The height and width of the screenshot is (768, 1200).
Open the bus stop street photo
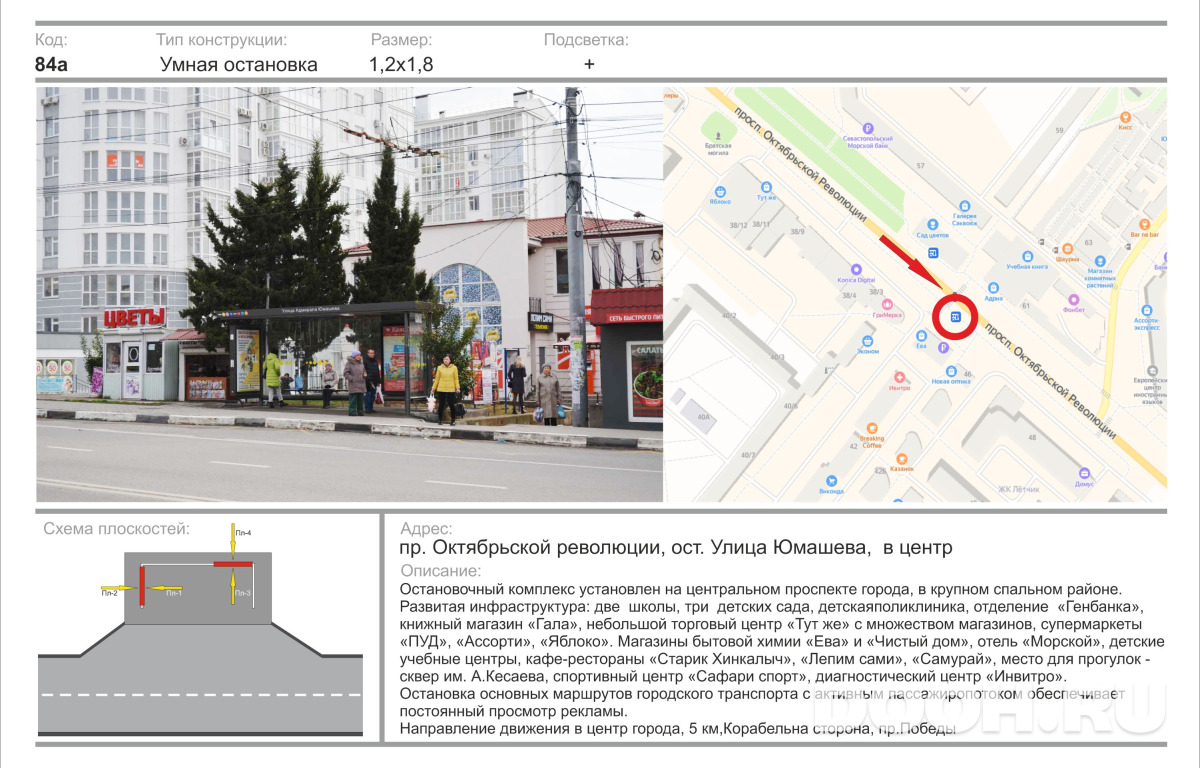click(x=350, y=294)
